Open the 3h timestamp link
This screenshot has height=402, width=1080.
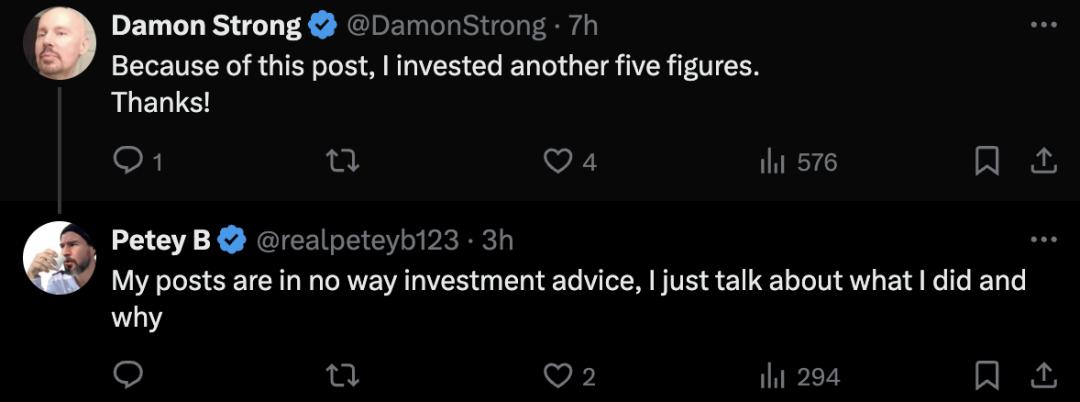point(498,240)
